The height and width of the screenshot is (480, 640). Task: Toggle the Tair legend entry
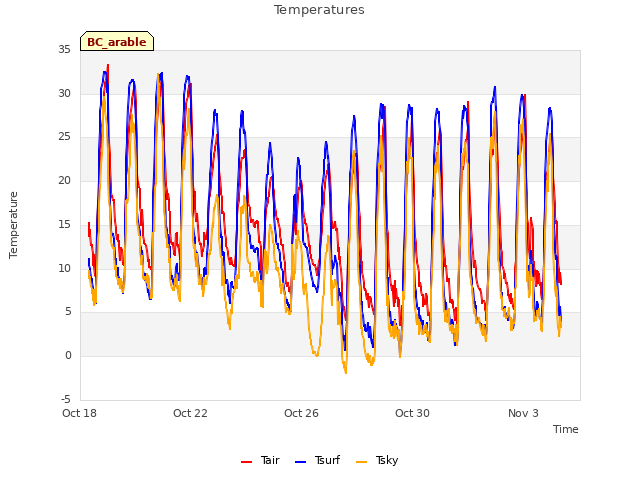260,460
